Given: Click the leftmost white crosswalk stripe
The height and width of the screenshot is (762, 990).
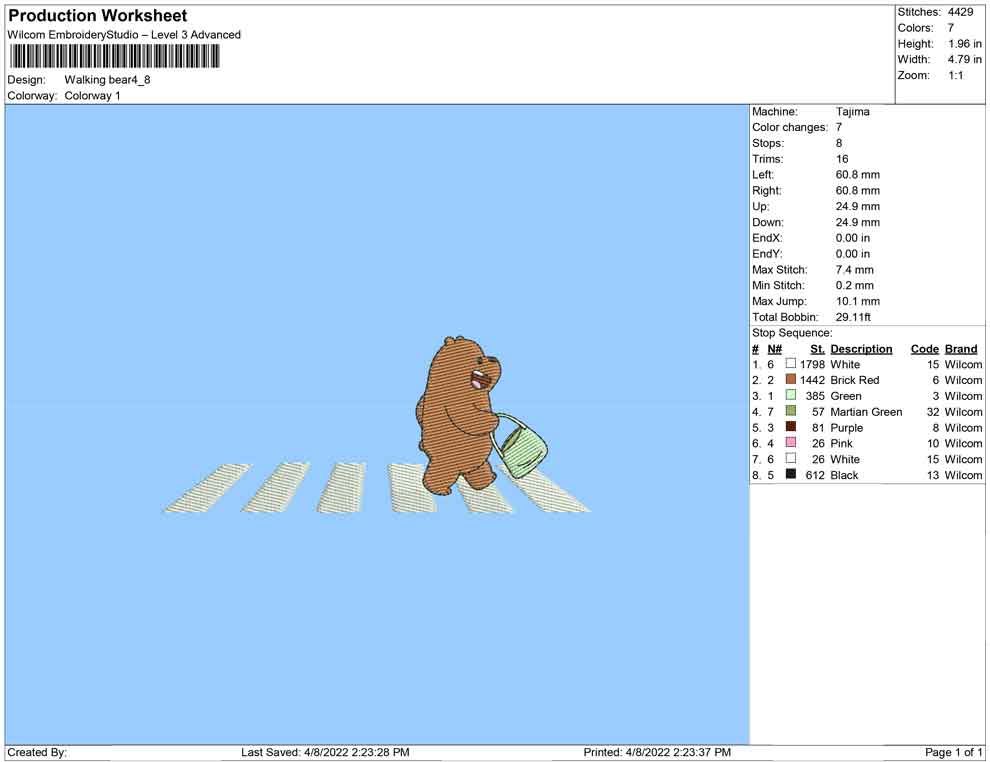Looking at the screenshot, I should (x=207, y=488).
